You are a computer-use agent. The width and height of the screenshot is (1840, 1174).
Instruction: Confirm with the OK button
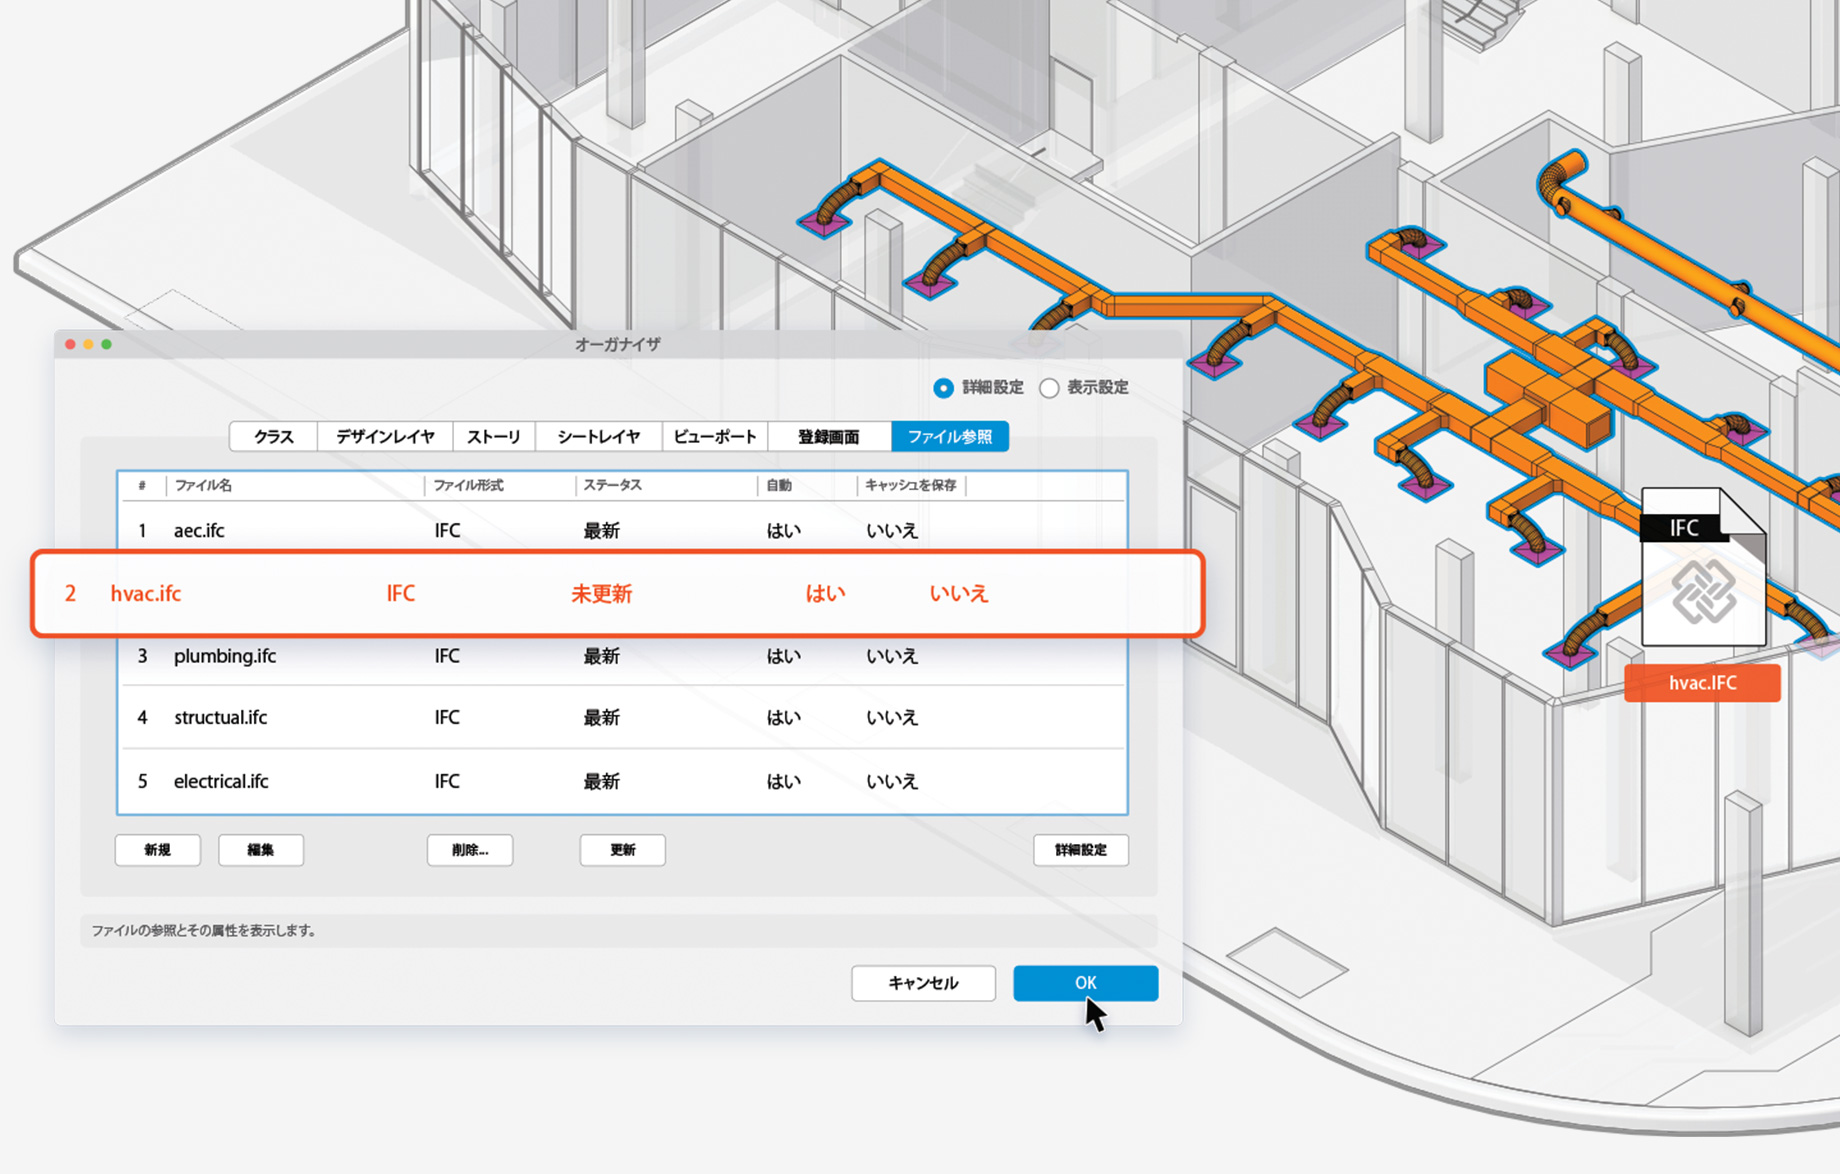coord(1086,983)
